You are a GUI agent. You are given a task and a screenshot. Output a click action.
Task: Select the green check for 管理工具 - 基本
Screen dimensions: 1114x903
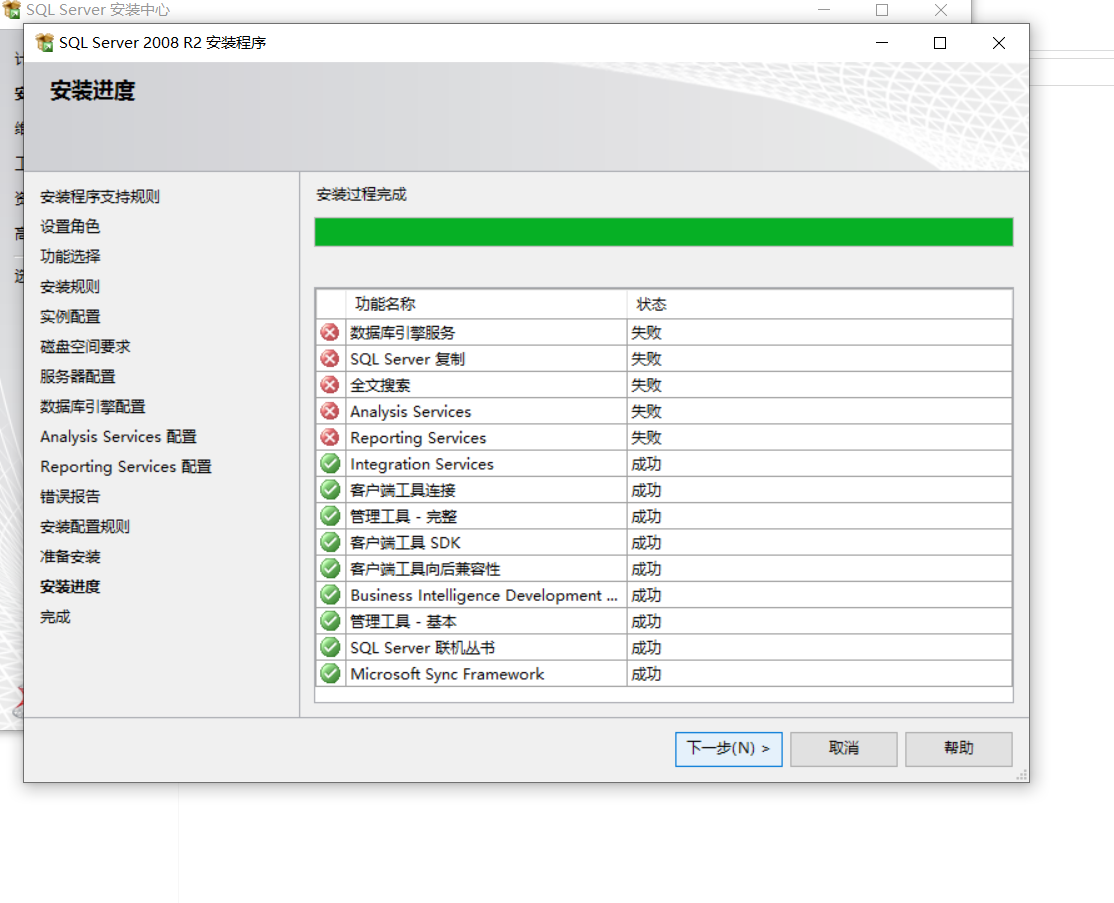click(330, 621)
